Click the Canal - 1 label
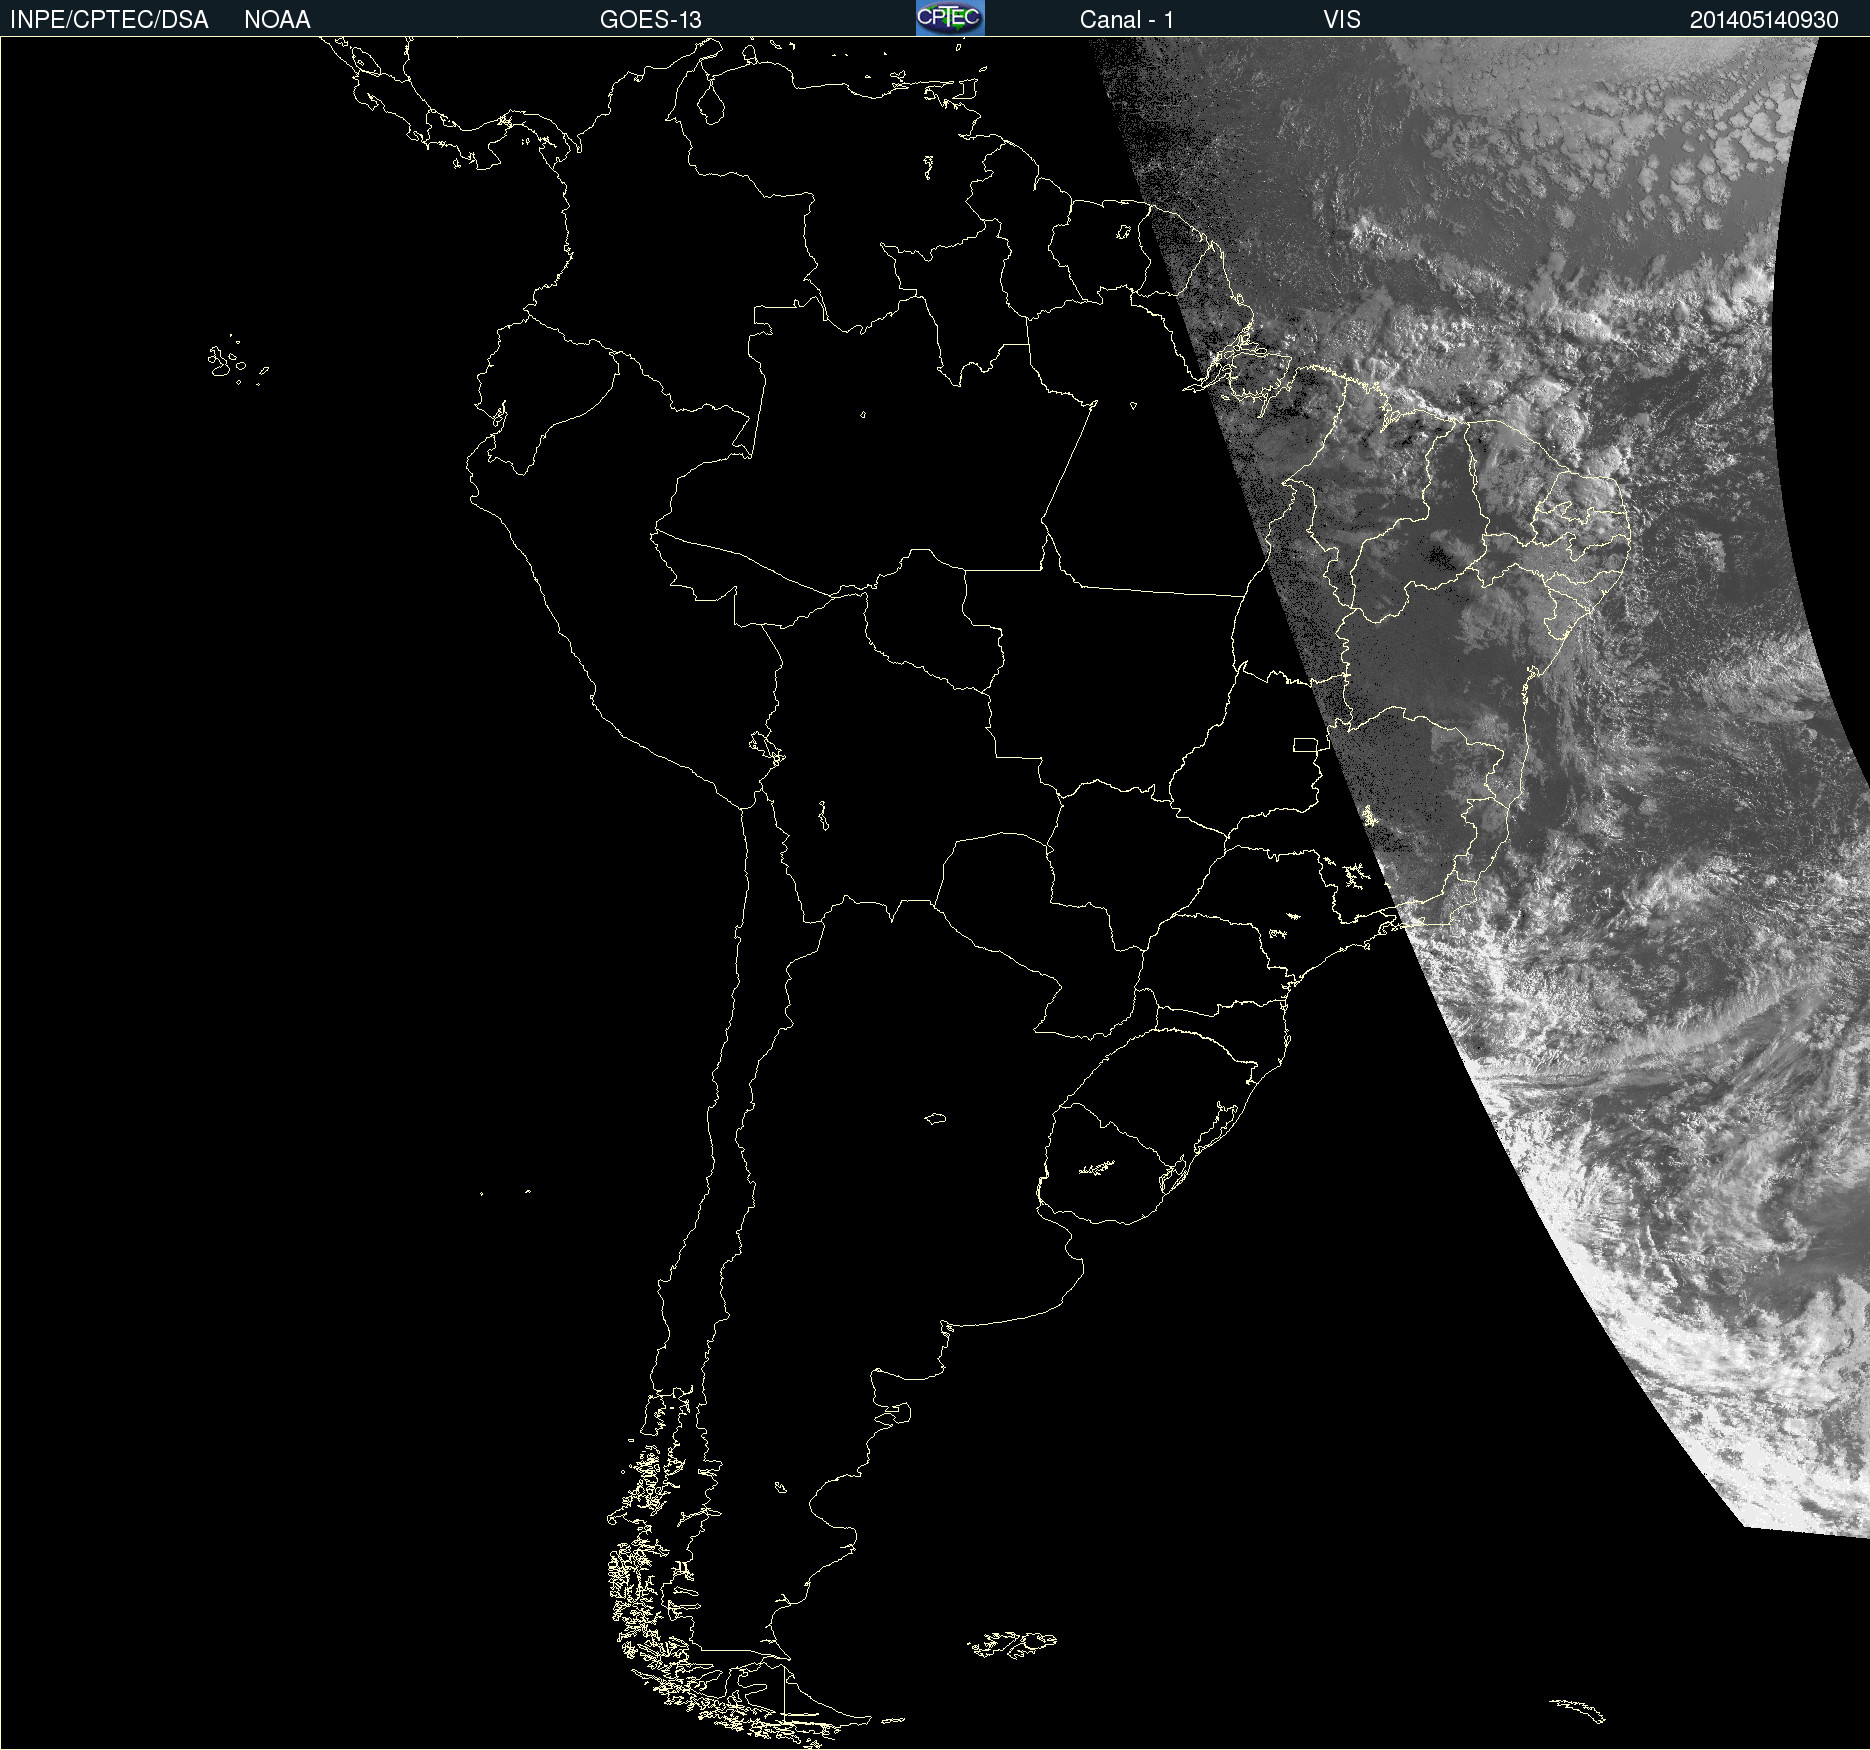Viewport: 1870px width, 1750px height. (1127, 20)
